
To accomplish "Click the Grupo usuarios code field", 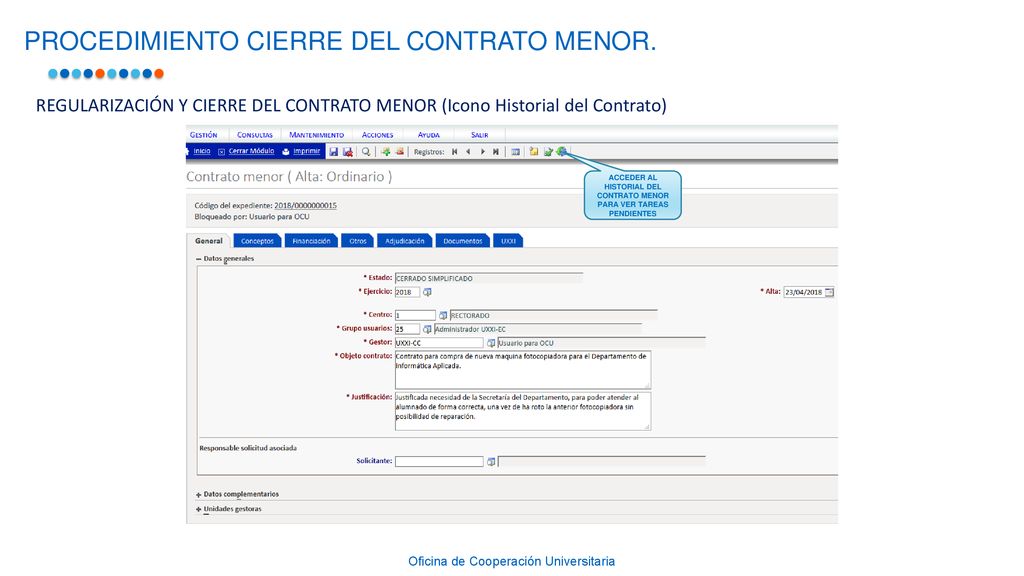I will (x=408, y=329).
